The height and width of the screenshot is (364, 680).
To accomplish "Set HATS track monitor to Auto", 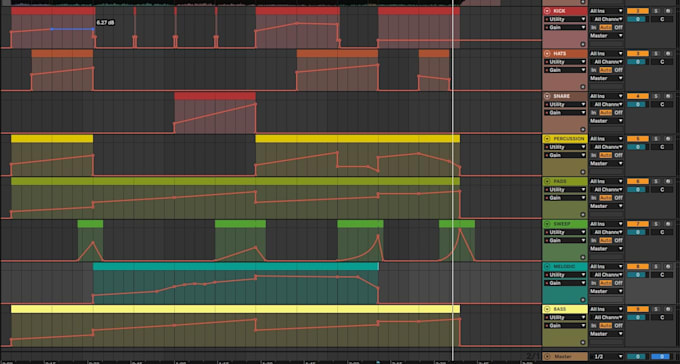I will point(605,70).
